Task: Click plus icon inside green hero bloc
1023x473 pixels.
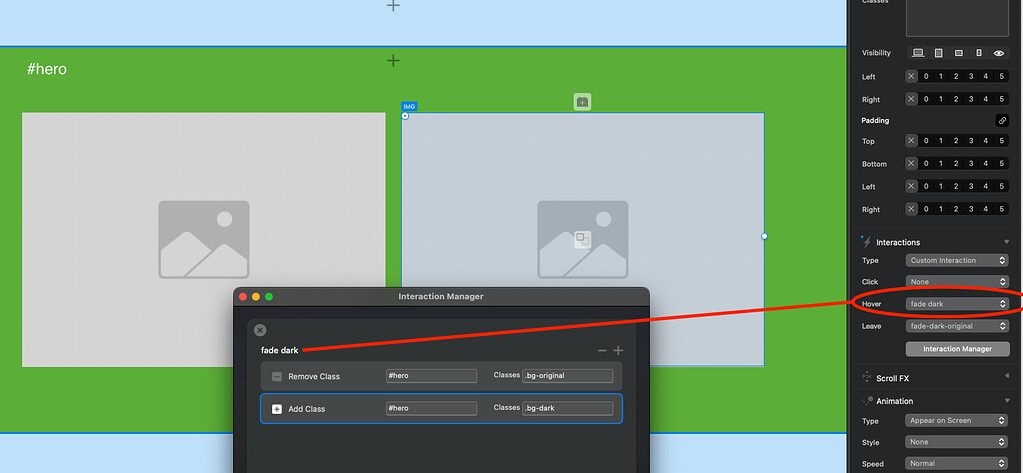Action: (393, 61)
